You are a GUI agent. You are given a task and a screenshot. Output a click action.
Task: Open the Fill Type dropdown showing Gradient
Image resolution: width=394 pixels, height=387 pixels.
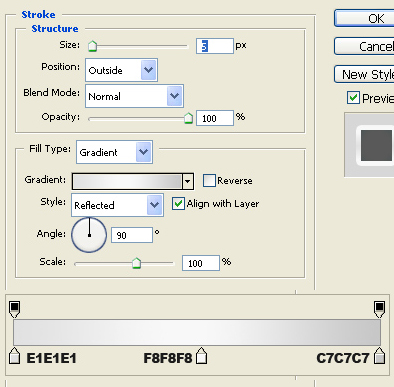tap(114, 152)
